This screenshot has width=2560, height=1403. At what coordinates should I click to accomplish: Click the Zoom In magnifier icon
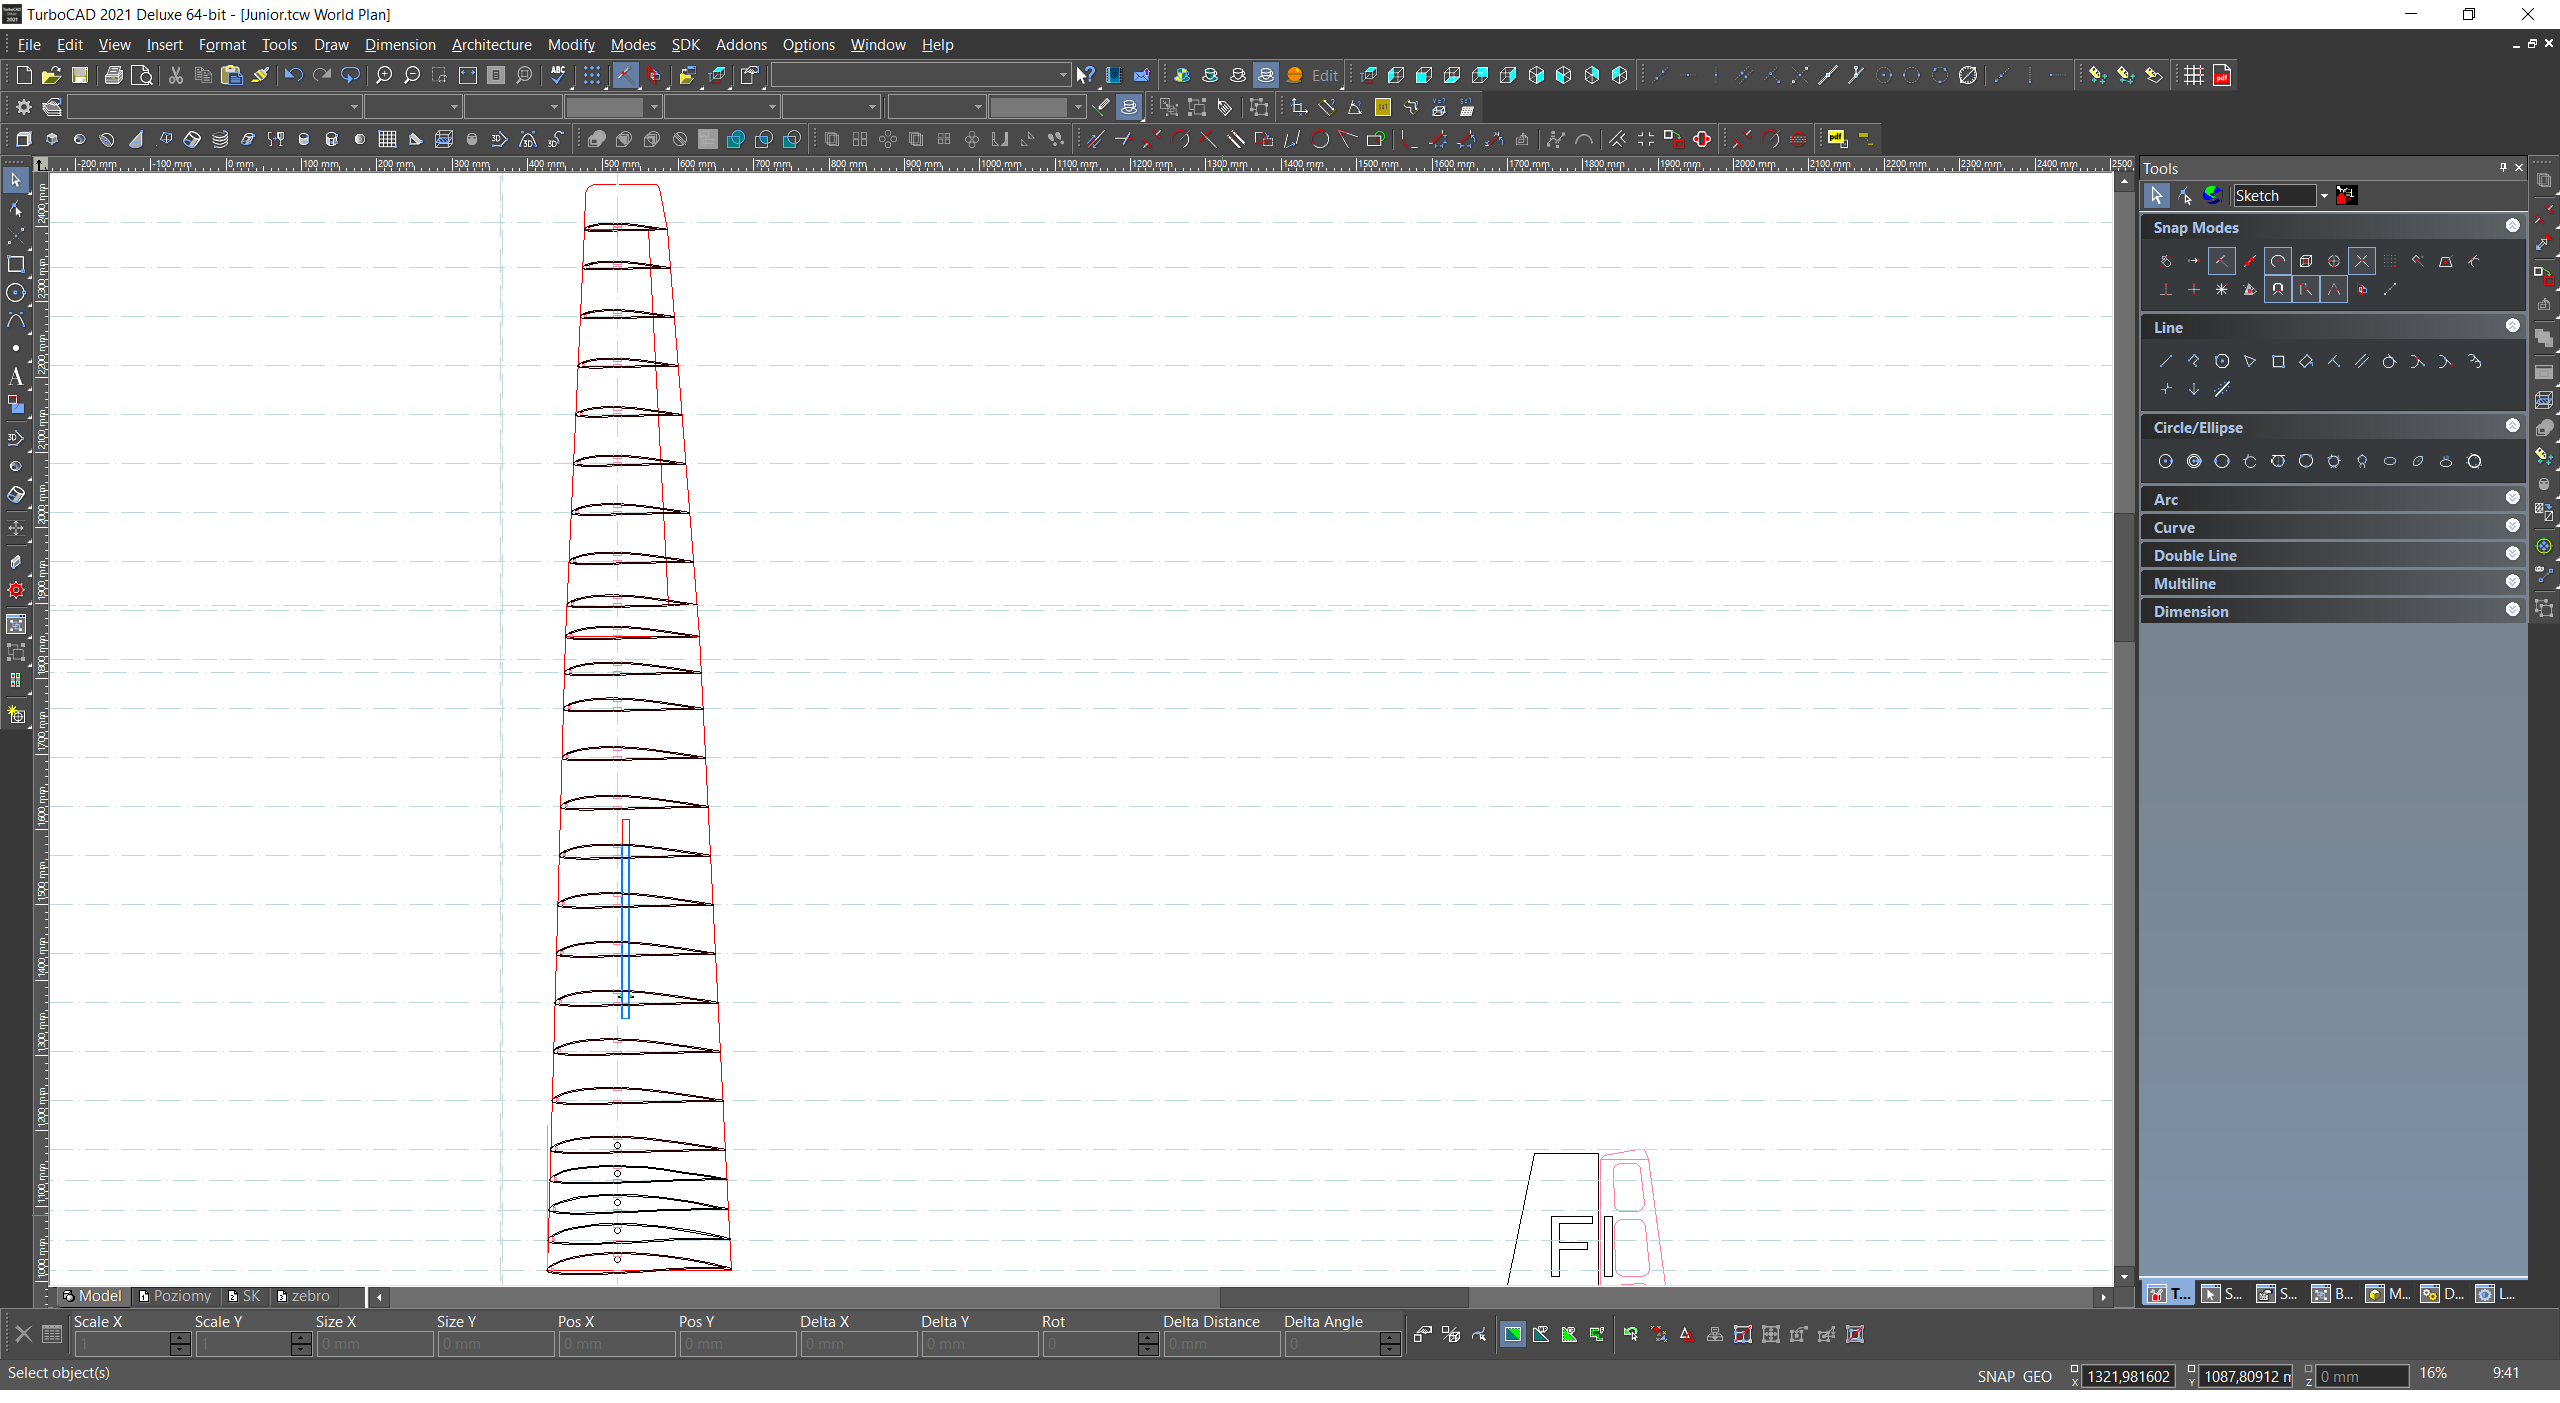click(384, 75)
